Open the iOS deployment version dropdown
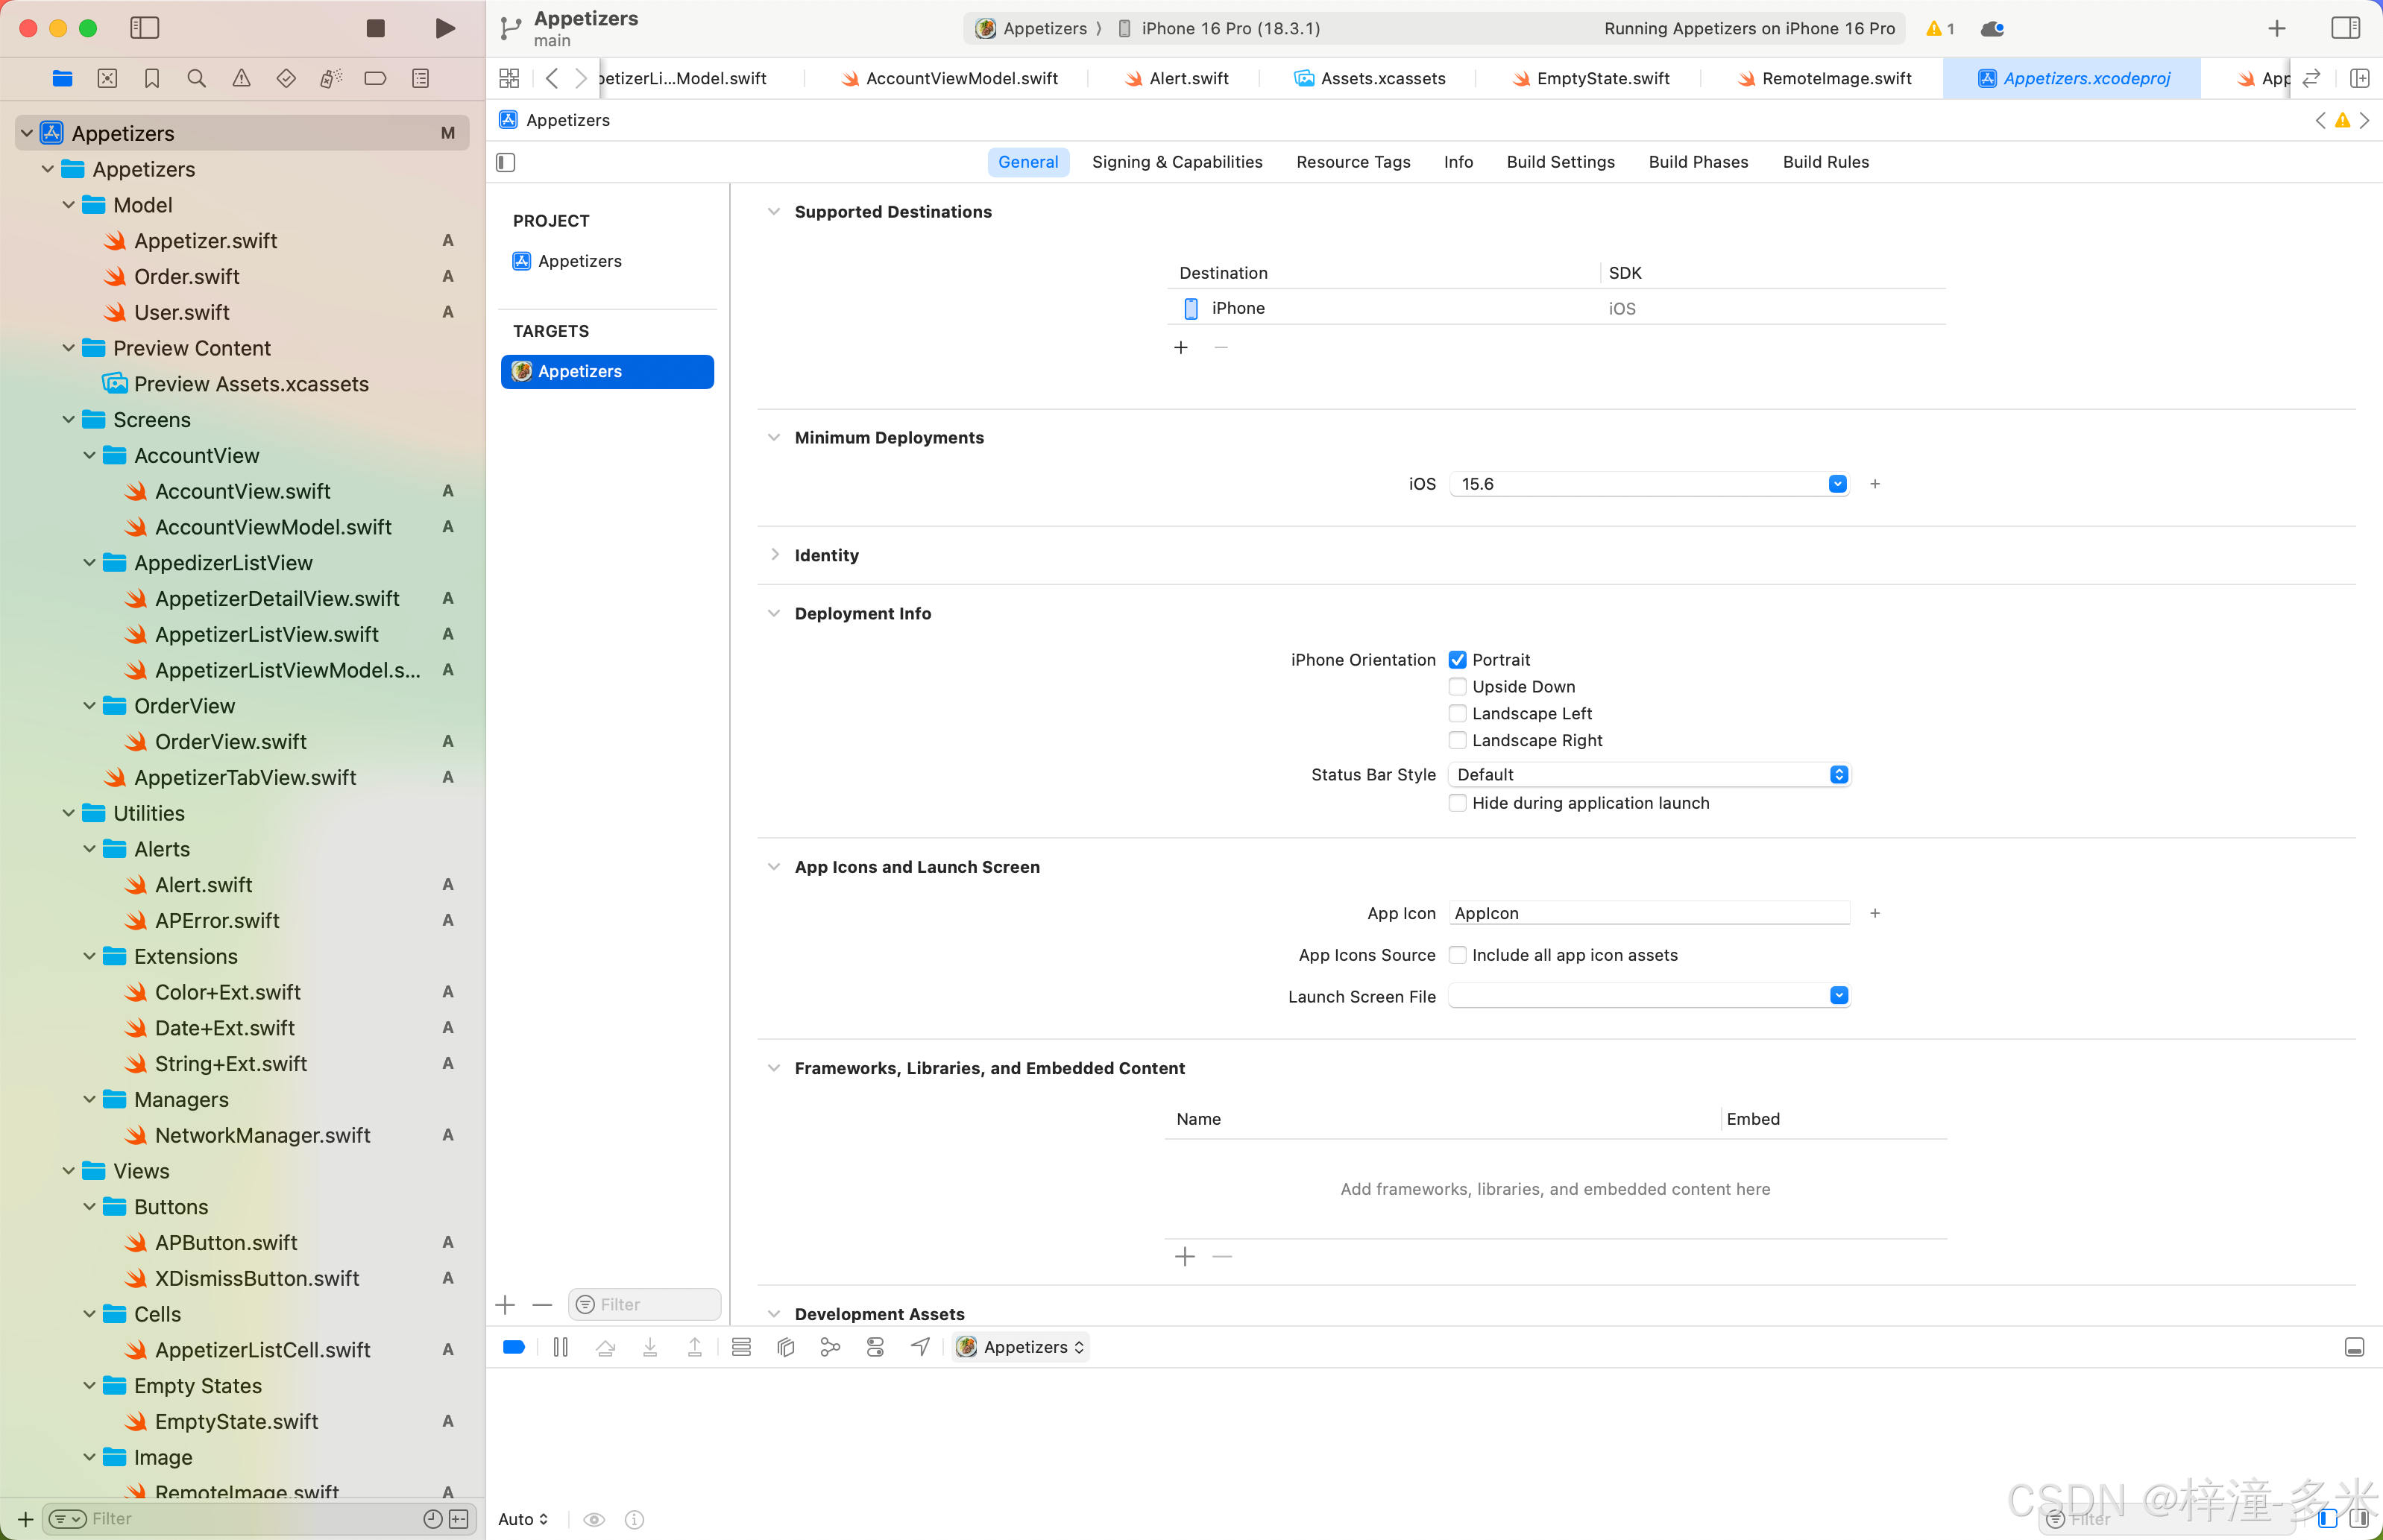 click(1837, 484)
